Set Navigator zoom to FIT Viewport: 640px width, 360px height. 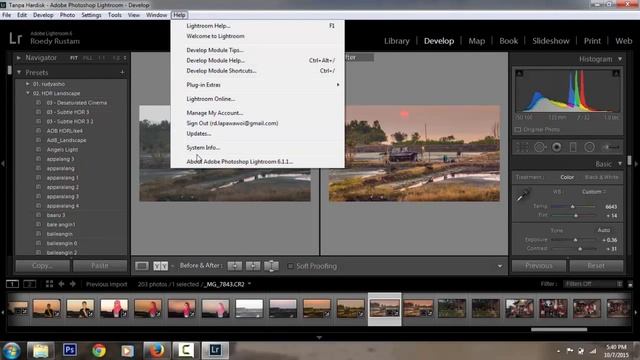click(x=73, y=58)
